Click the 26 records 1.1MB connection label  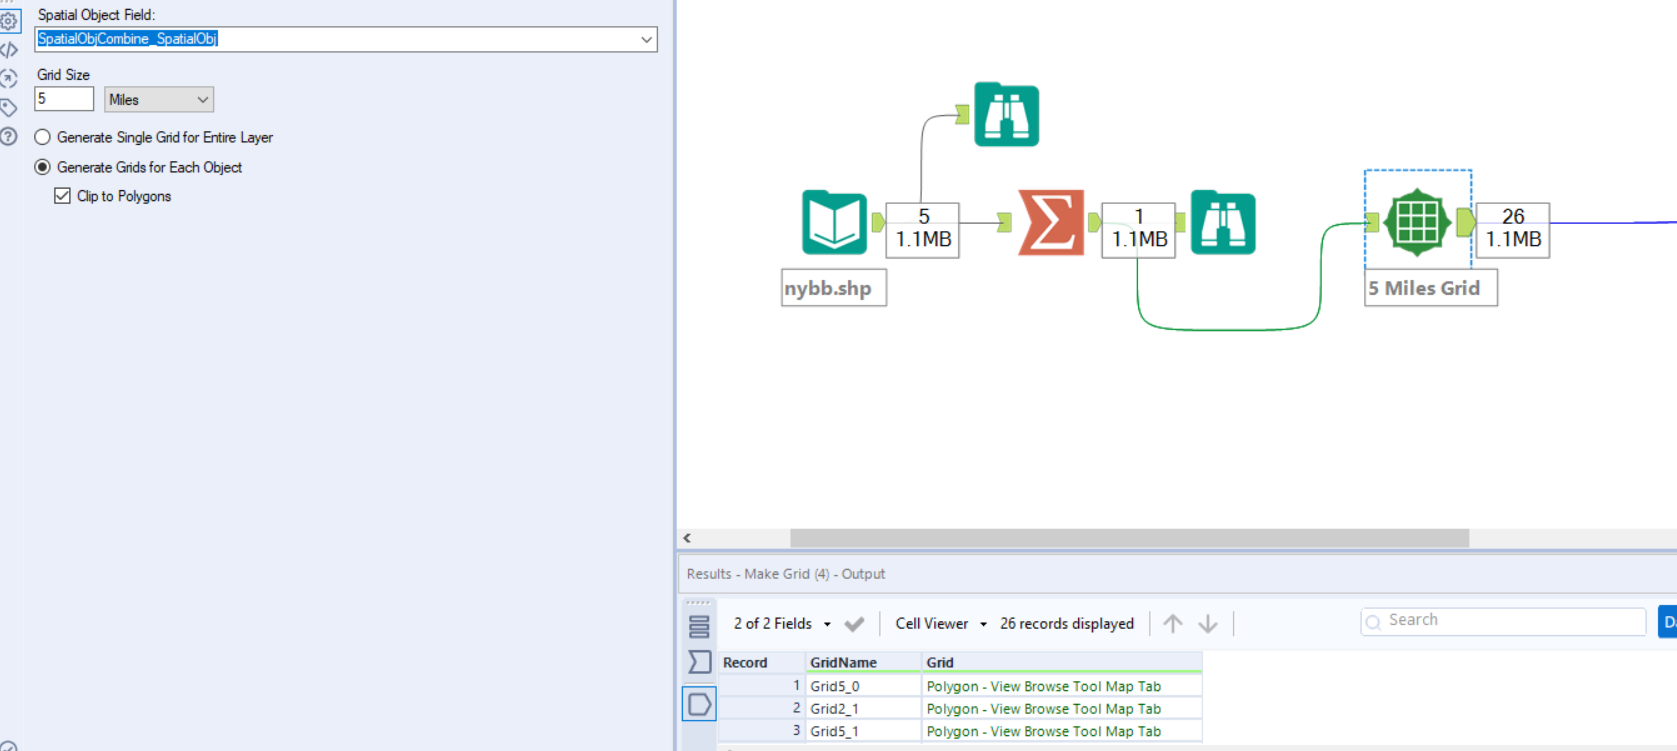(x=1513, y=230)
